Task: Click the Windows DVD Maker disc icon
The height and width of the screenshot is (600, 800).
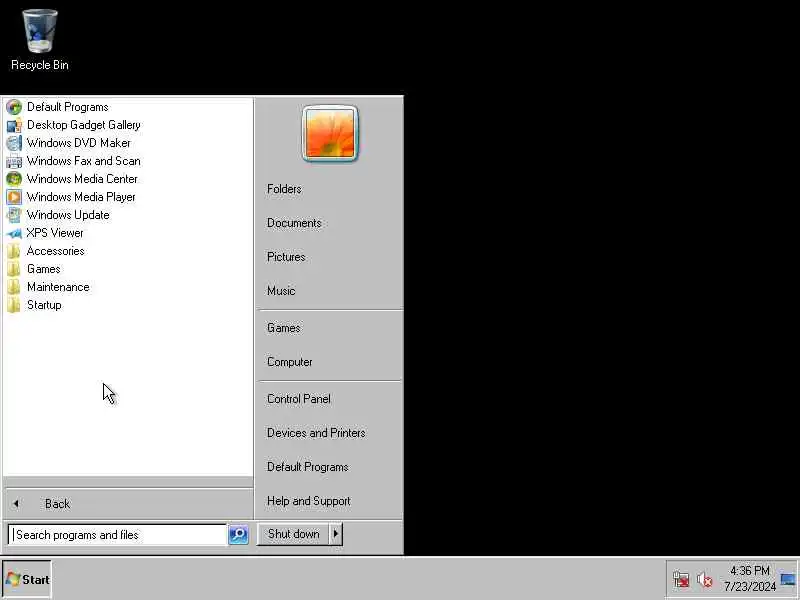Action: [x=14, y=143]
